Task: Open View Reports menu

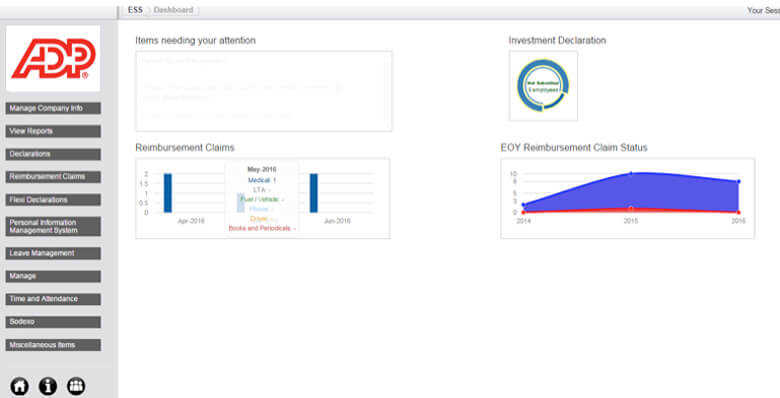Action: click(53, 131)
